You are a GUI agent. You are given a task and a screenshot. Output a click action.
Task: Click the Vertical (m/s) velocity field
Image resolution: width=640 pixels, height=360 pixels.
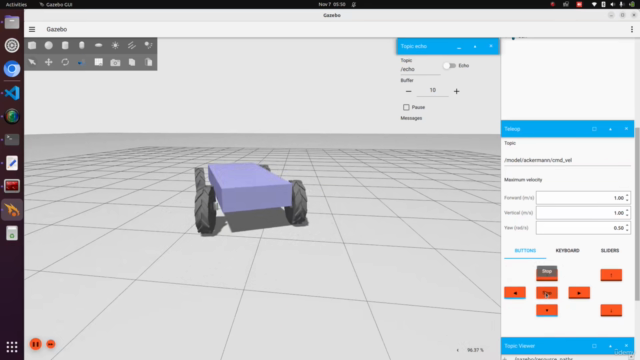583,213
